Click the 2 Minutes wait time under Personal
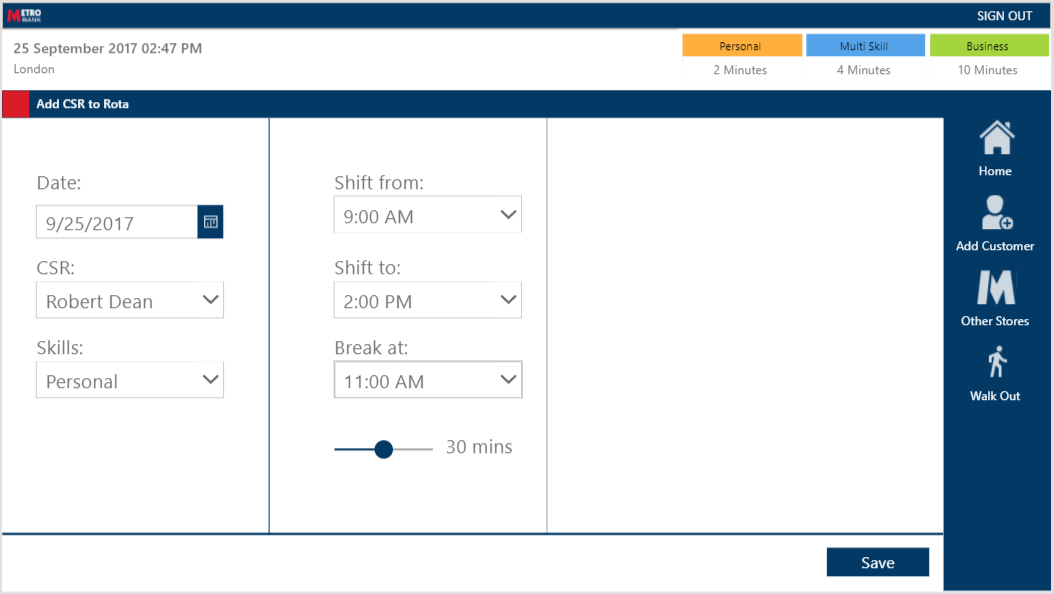Image resolution: width=1054 pixels, height=594 pixels. tap(742, 70)
